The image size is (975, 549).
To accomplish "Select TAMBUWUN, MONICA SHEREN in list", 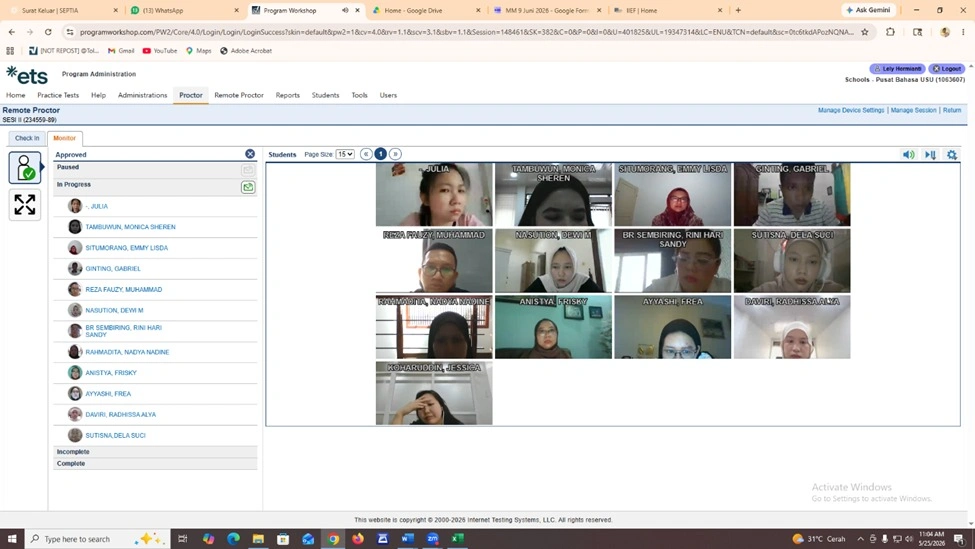I will (x=130, y=227).
